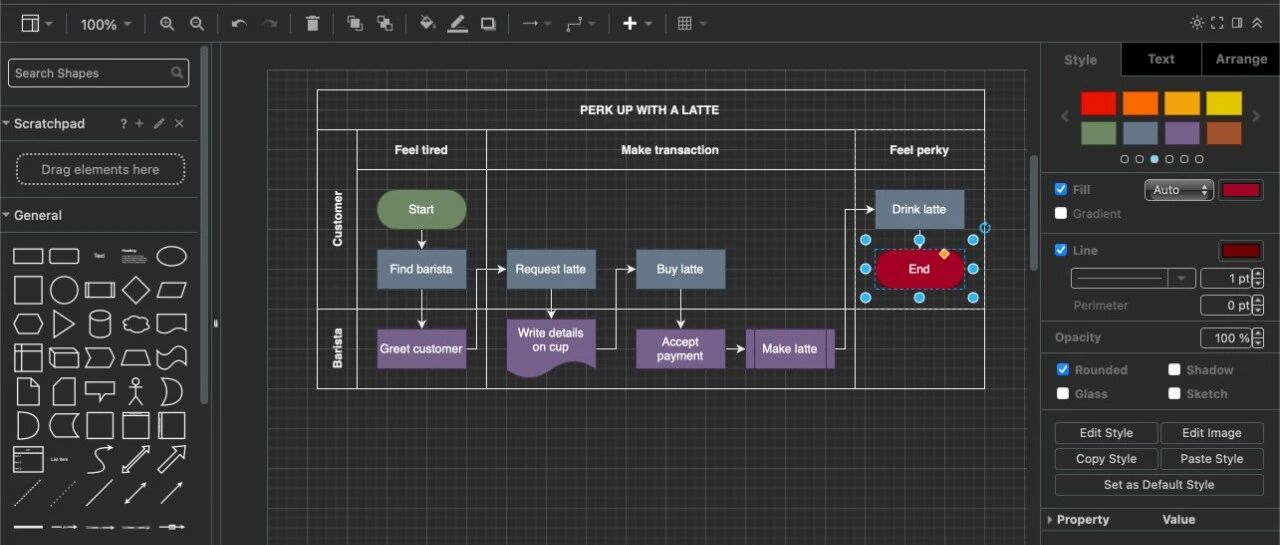Close the Scratchpad section
This screenshot has width=1280, height=545.
180,123
